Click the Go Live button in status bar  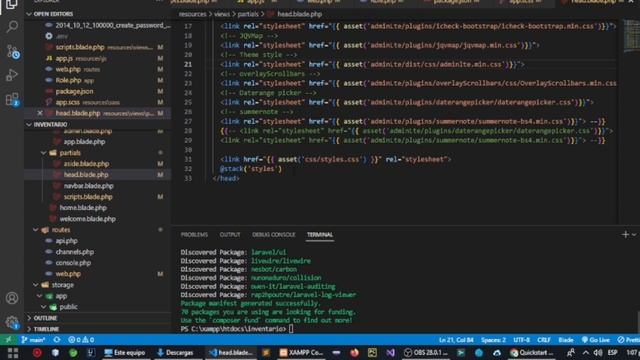tap(596, 340)
